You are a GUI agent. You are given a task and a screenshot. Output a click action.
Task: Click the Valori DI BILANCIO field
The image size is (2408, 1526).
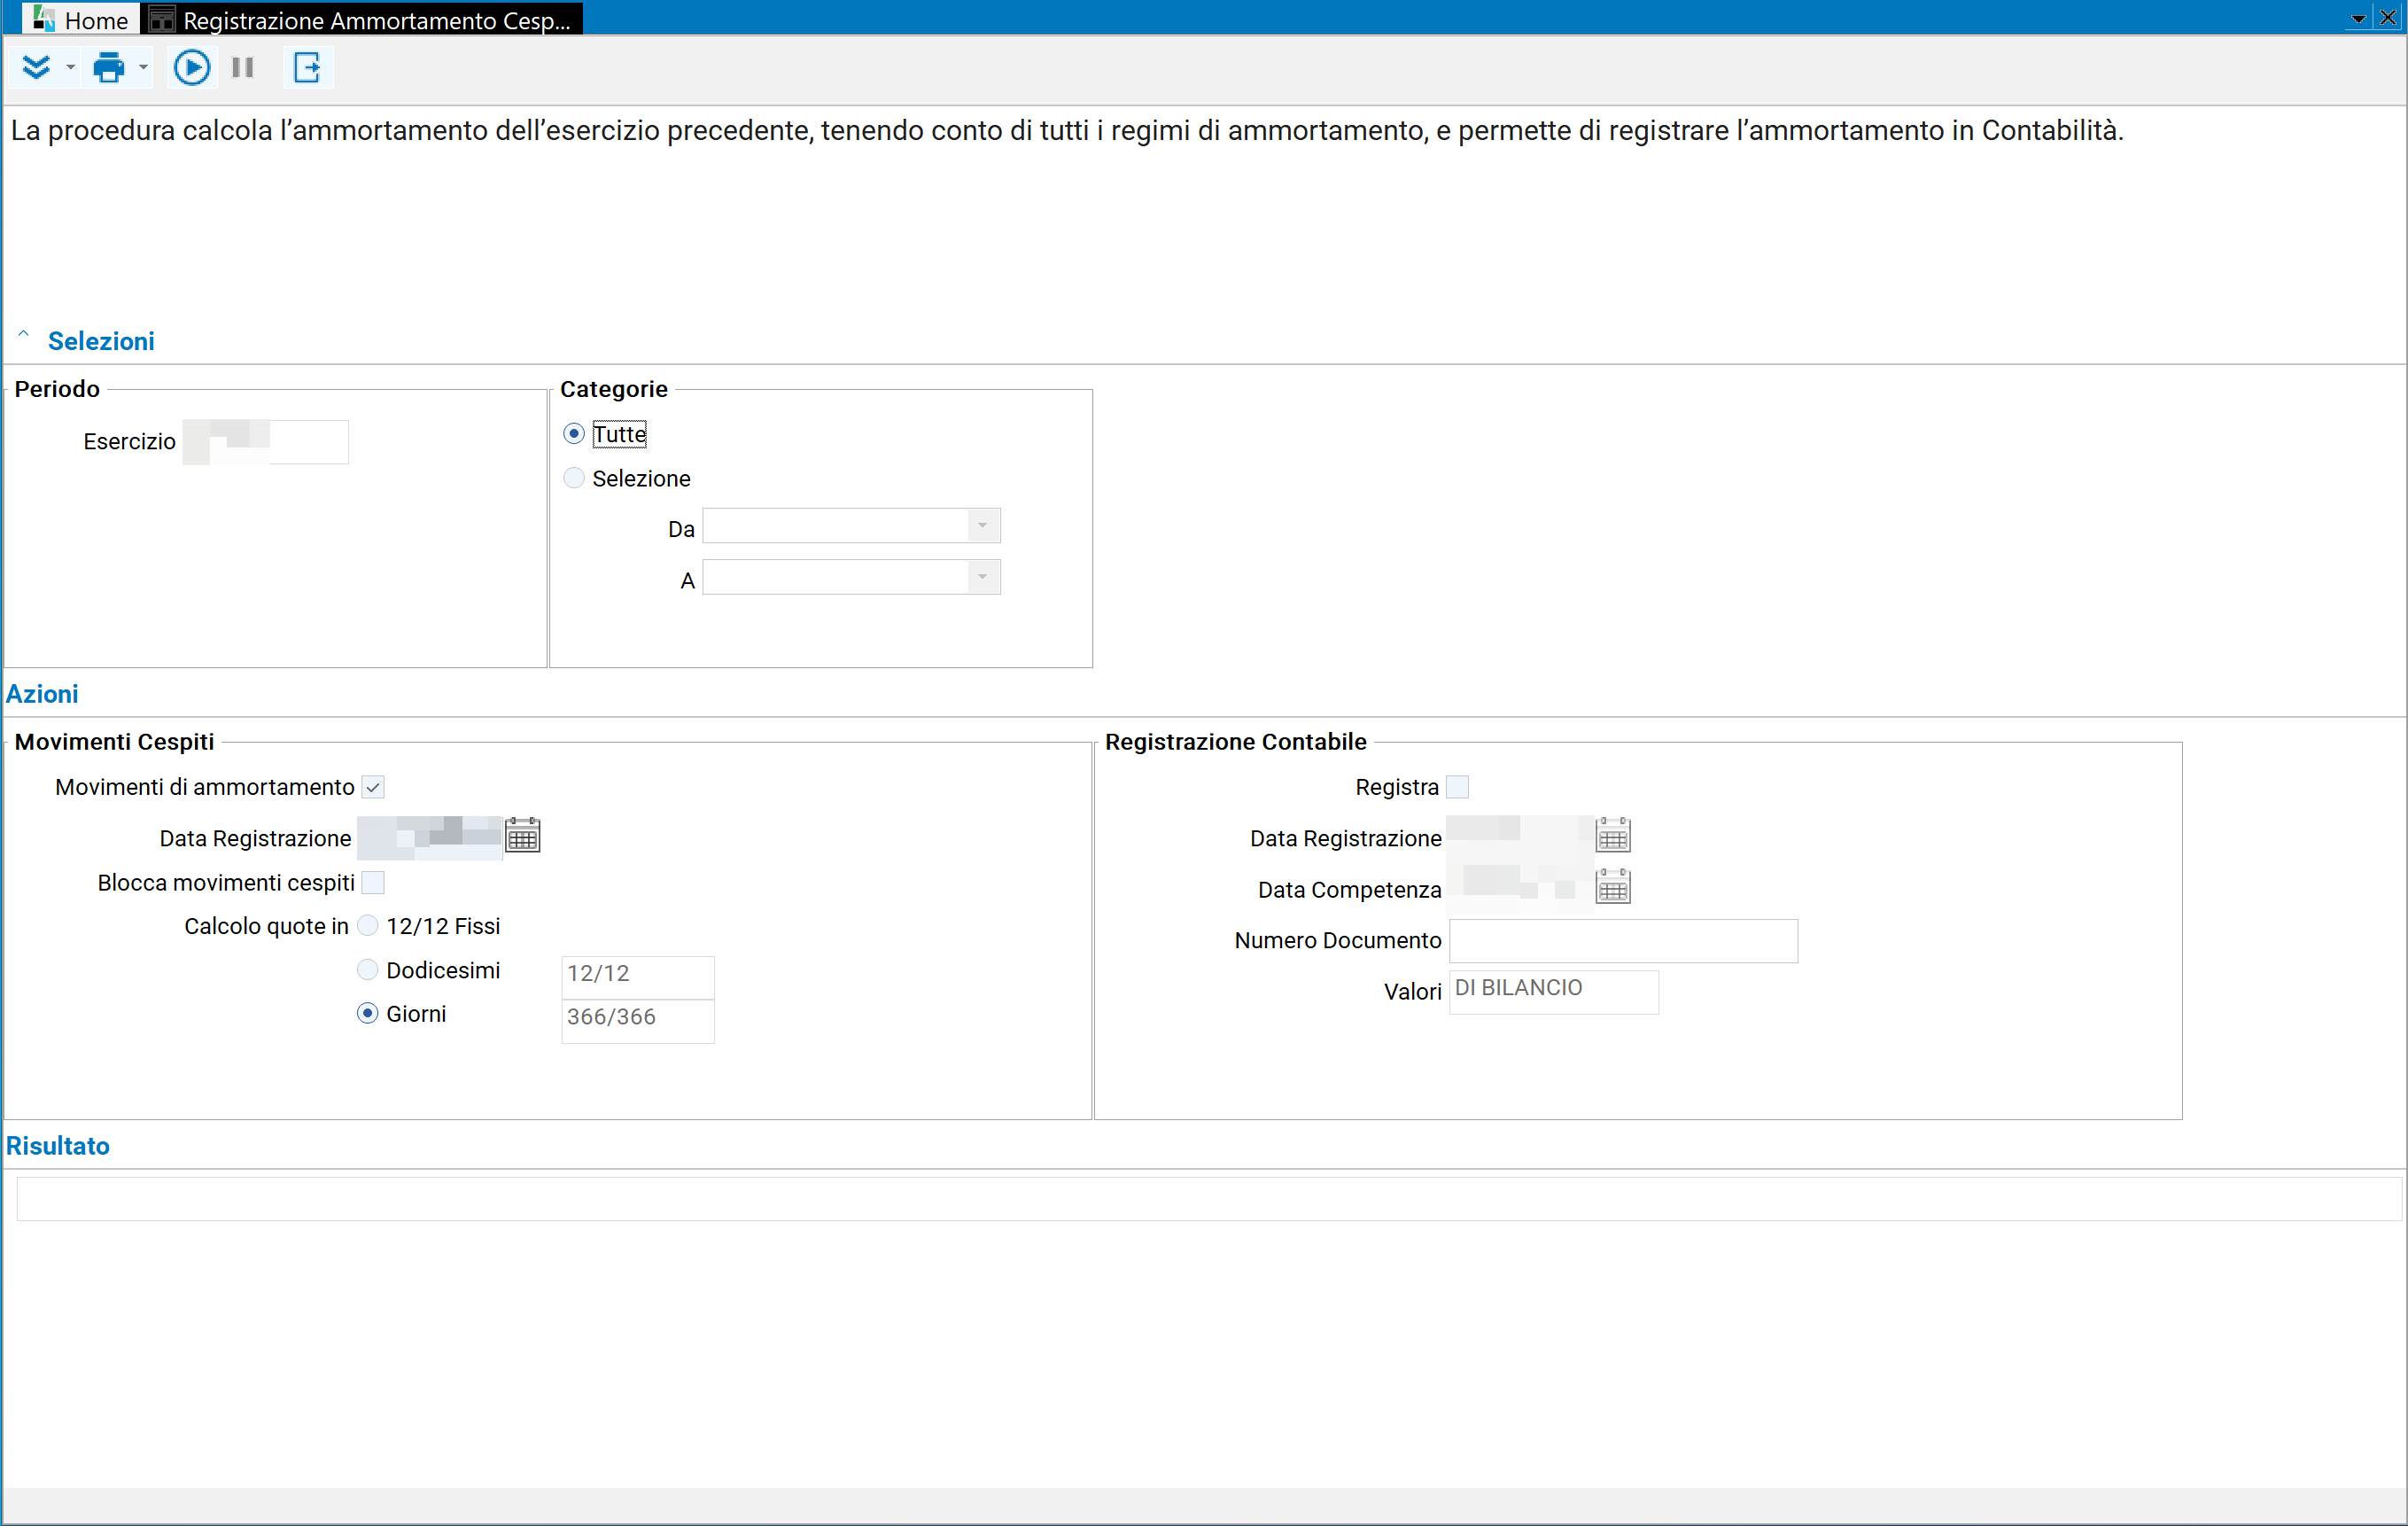point(1553,992)
